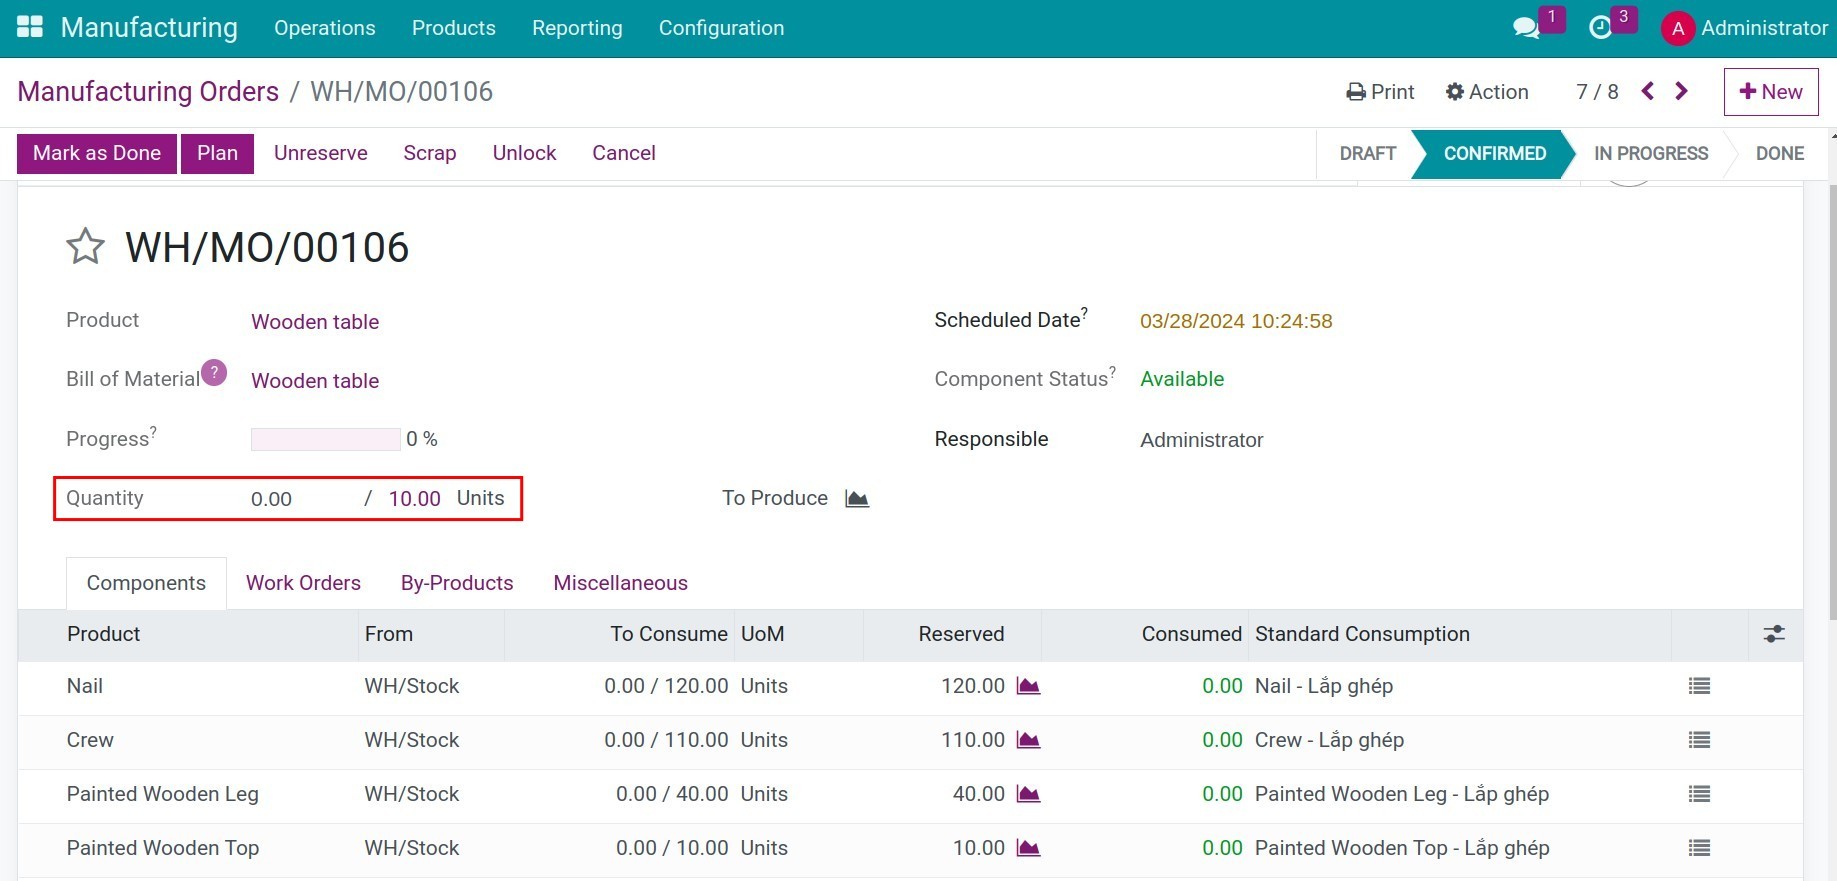The width and height of the screenshot is (1837, 881).
Task: Switch to the Miscellaneous tab
Action: pos(621,583)
